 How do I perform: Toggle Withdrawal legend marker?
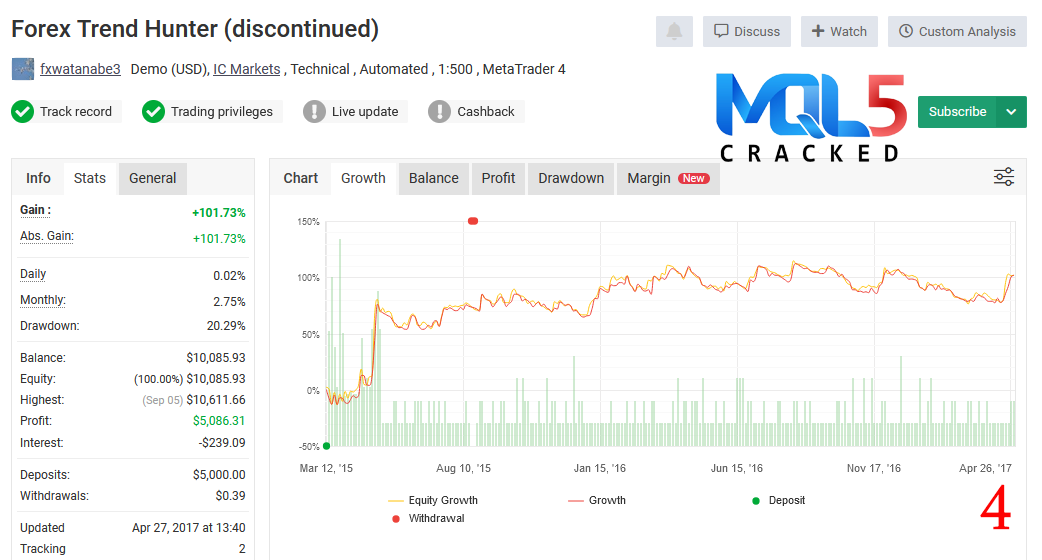[x=429, y=518]
